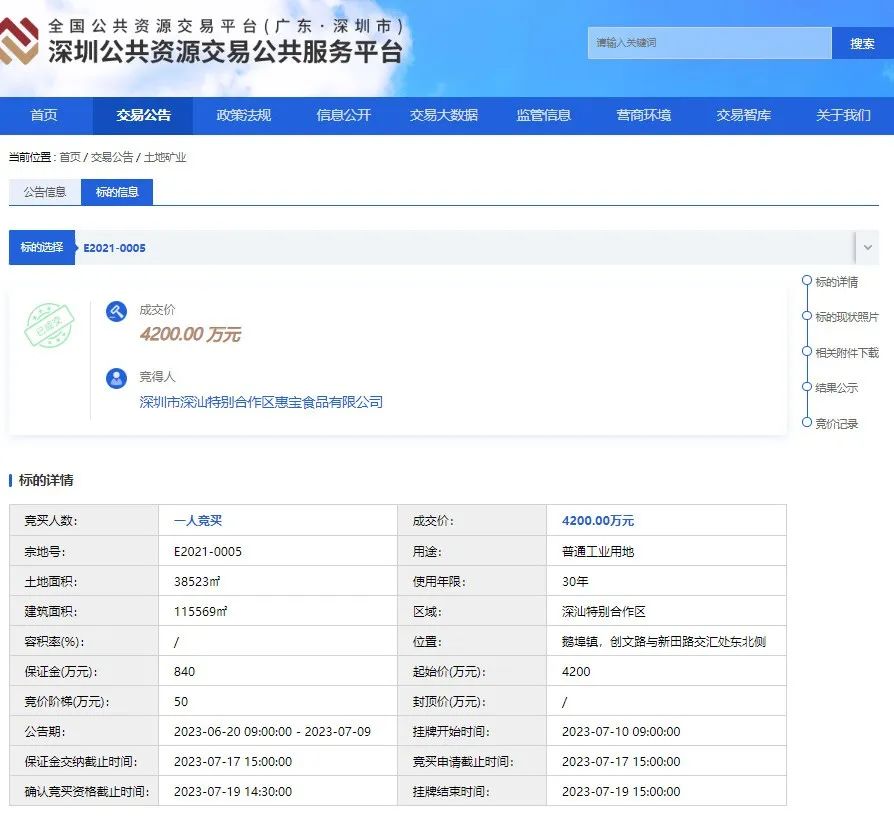This screenshot has width=894, height=827.
Task: Click the circle marker beside 标的现状照片
Action: [807, 317]
